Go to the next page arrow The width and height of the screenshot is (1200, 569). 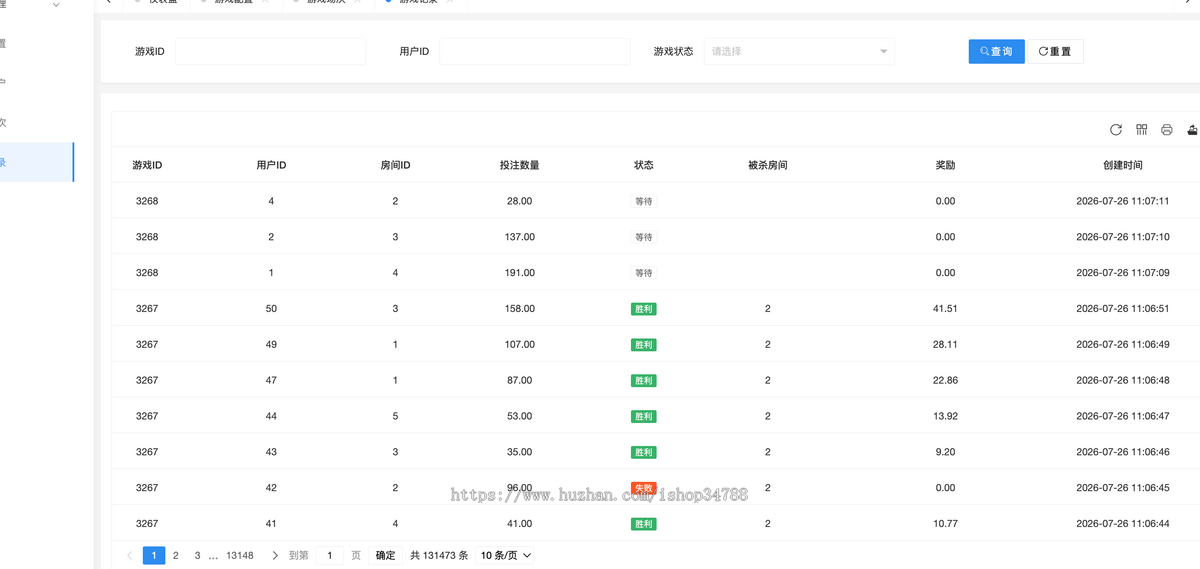[275, 555]
